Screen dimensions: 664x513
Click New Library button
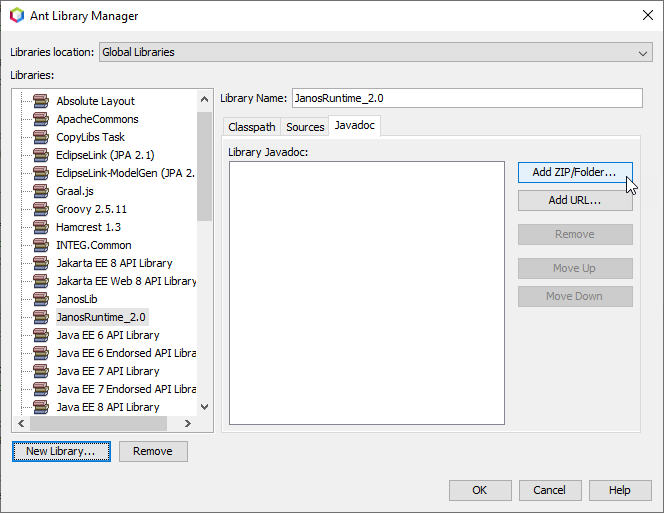(x=61, y=452)
